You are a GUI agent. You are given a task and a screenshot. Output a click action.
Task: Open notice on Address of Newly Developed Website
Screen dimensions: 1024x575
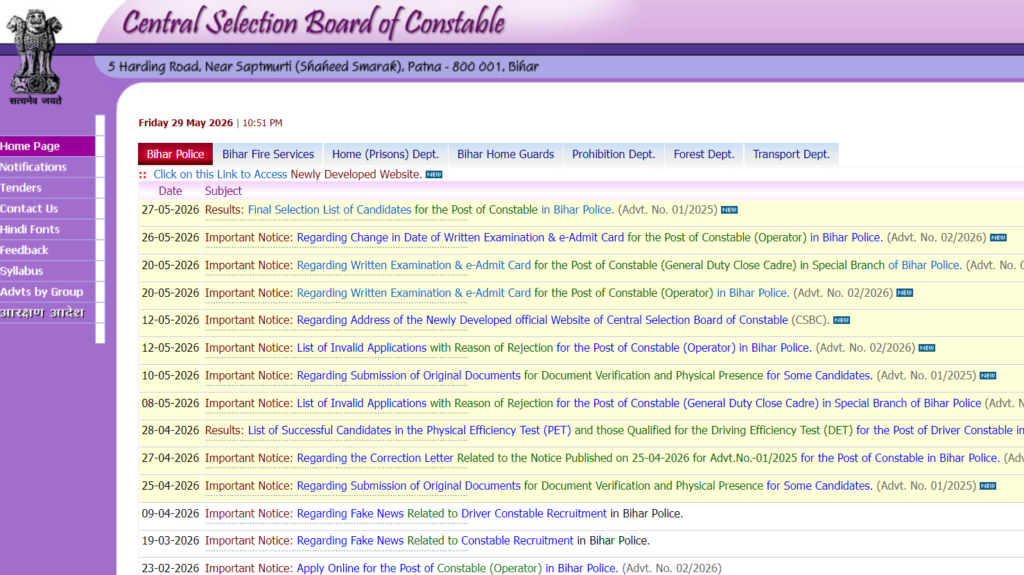tap(542, 320)
